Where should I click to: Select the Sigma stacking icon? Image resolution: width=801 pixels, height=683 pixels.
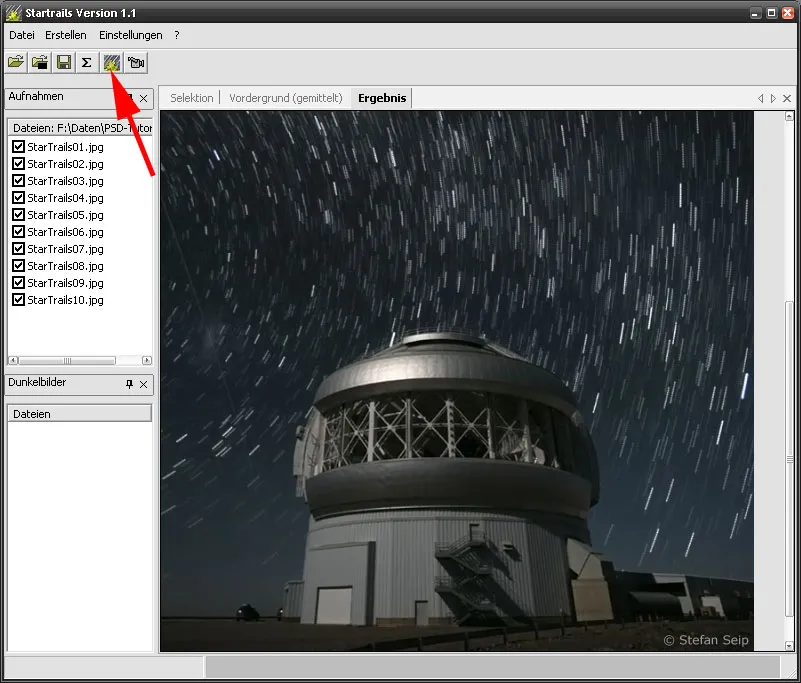86,62
